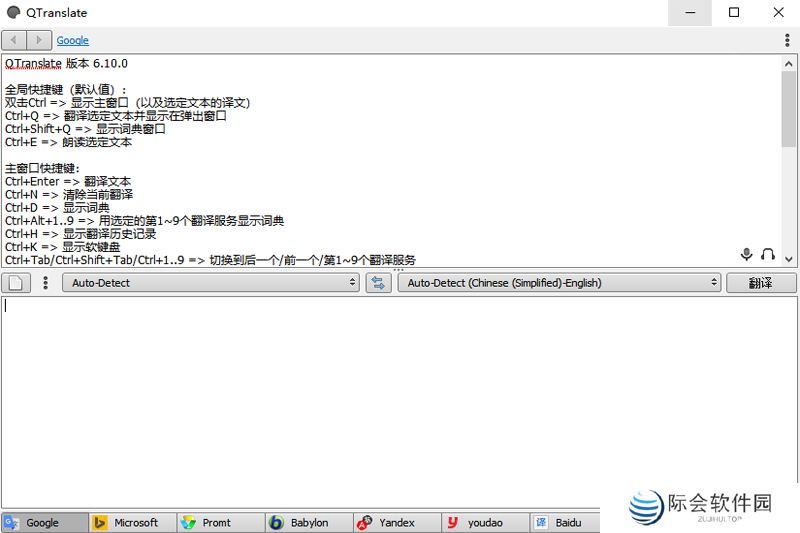Click the new blank page icon
Viewport: 800px width, 533px height.
pos(16,283)
